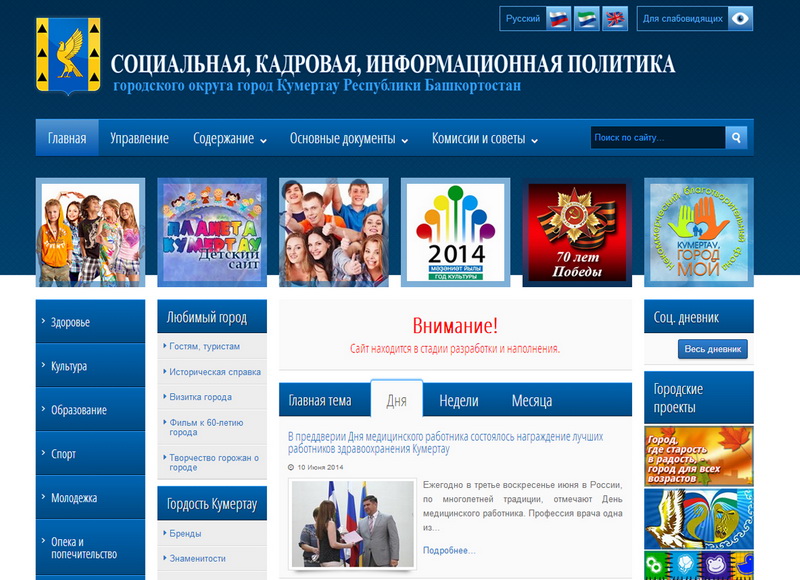Expand the Основные документы dropdown
The width and height of the screenshot is (800, 580).
tap(349, 138)
